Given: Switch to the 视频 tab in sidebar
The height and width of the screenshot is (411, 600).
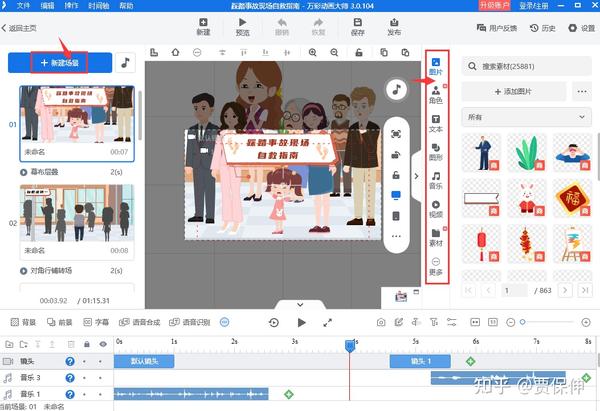Looking at the screenshot, I should tap(435, 209).
